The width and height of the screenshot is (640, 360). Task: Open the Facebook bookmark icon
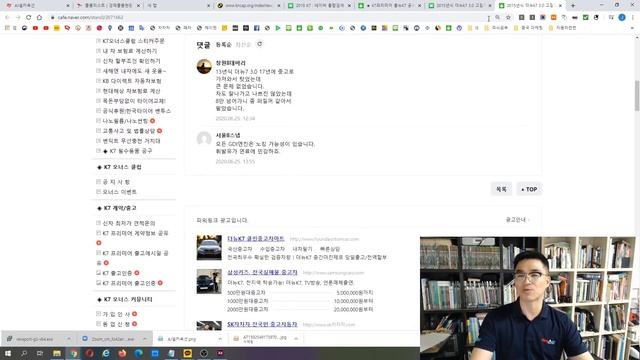pos(256,28)
